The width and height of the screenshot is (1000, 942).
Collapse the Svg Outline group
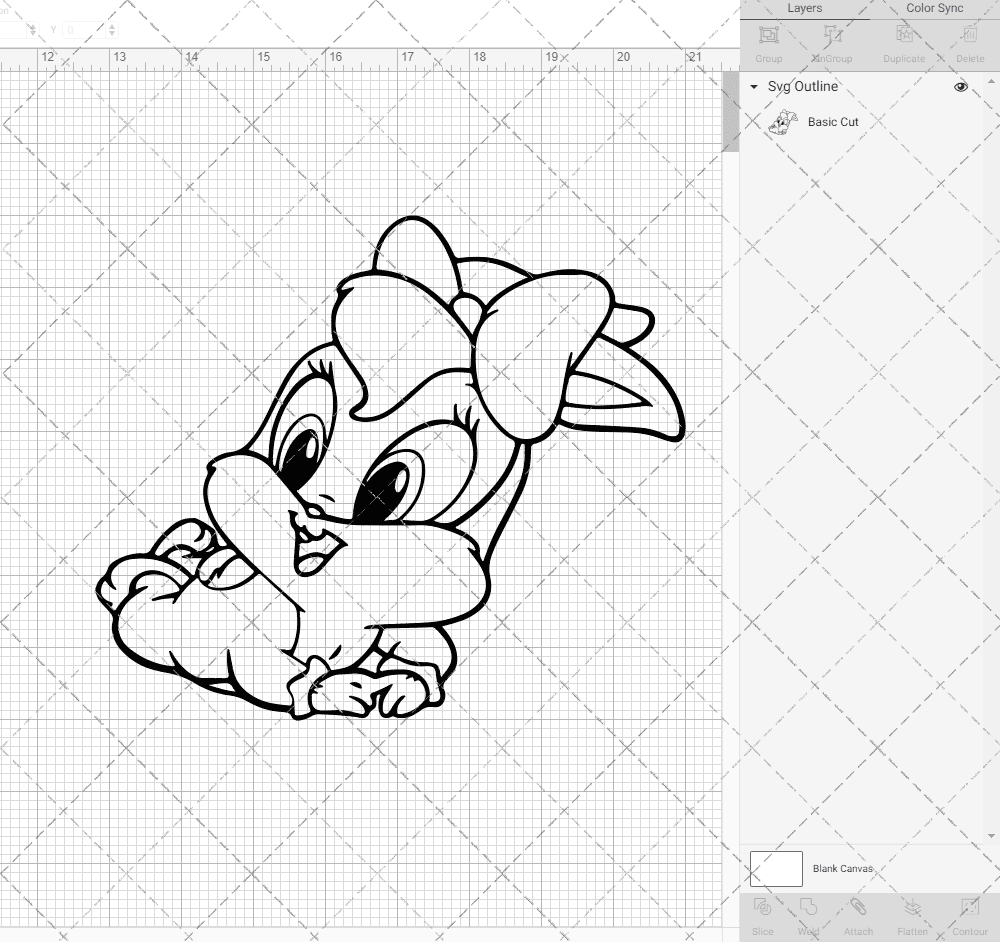[x=754, y=87]
